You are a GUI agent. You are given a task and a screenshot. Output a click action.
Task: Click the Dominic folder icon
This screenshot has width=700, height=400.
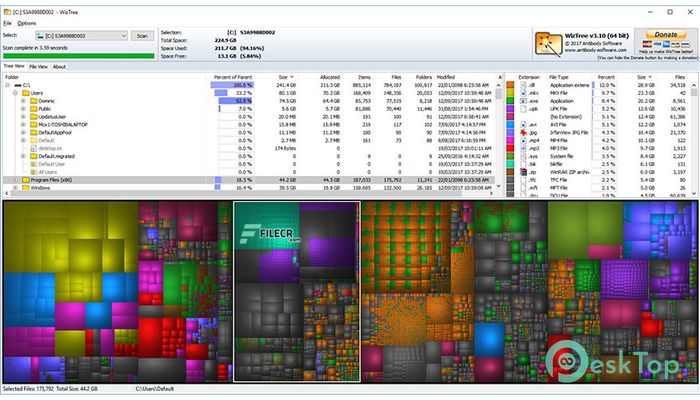tap(33, 101)
